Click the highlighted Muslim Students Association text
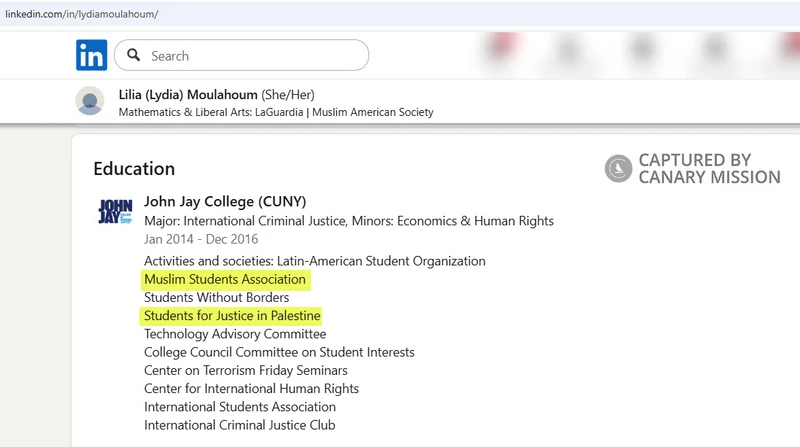The image size is (800, 447). pyautogui.click(x=225, y=279)
